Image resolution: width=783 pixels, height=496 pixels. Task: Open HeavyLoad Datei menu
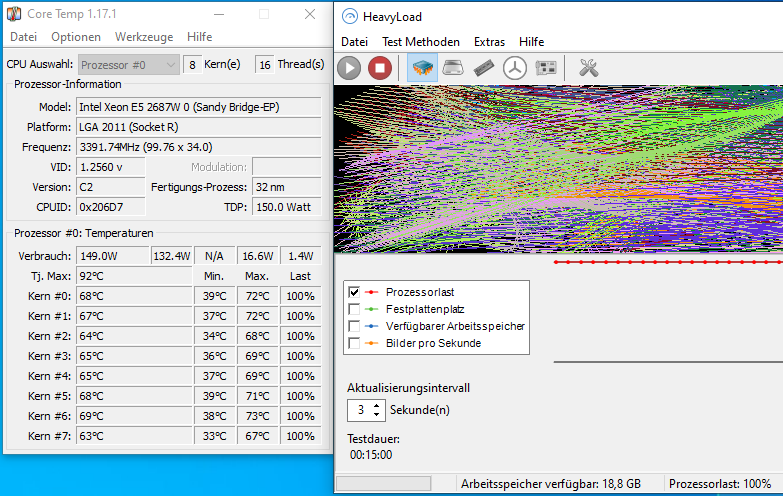click(x=355, y=42)
